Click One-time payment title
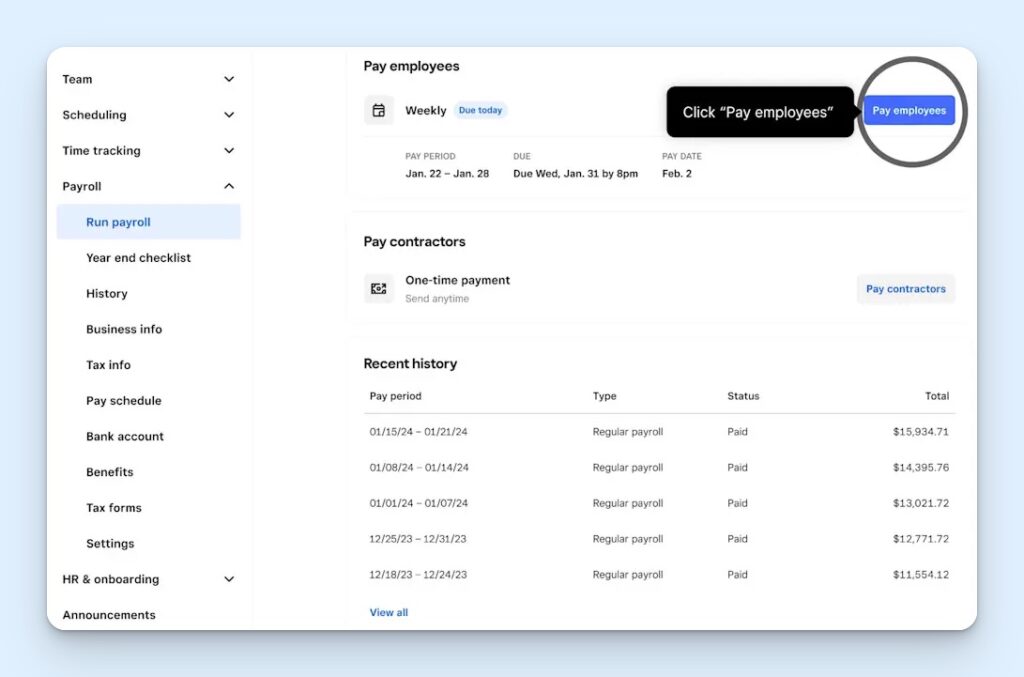 [457, 280]
